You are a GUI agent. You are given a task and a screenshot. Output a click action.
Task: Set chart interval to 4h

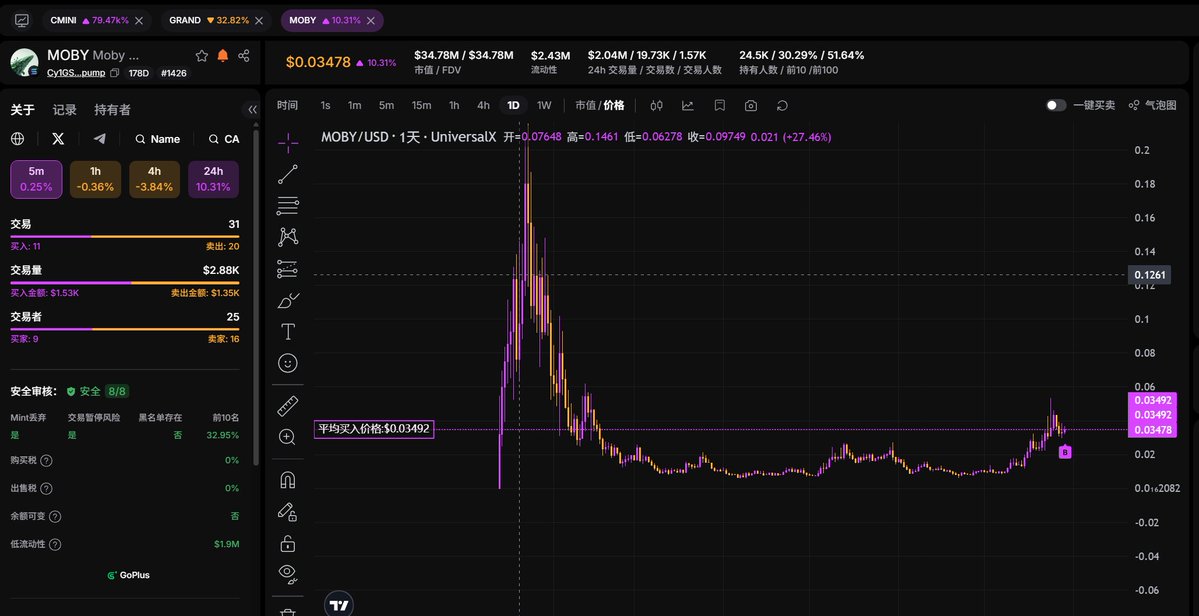[483, 105]
